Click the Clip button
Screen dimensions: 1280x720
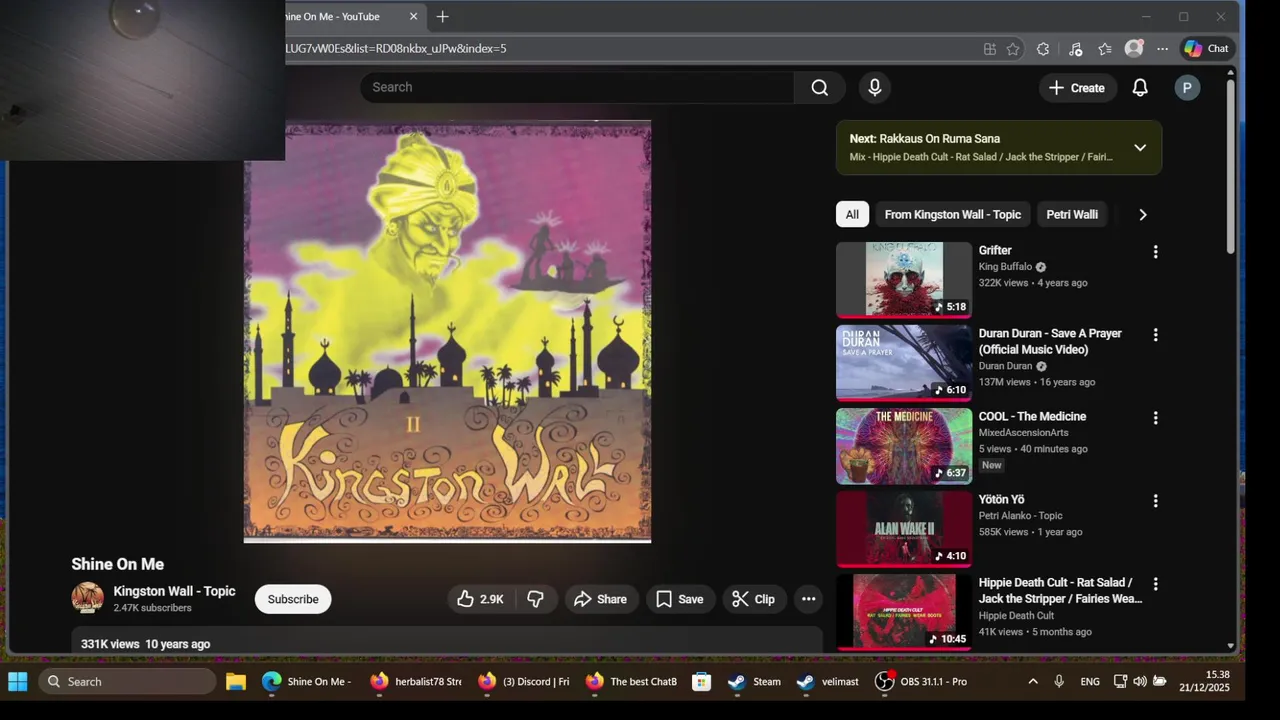[754, 599]
